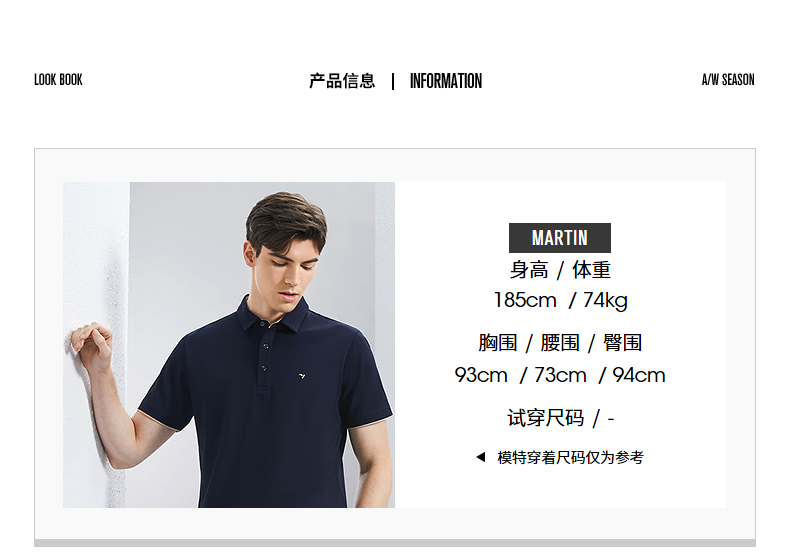This screenshot has width=790, height=553.
Task: Click the black left-pointing triangle icon
Action: tap(481, 457)
